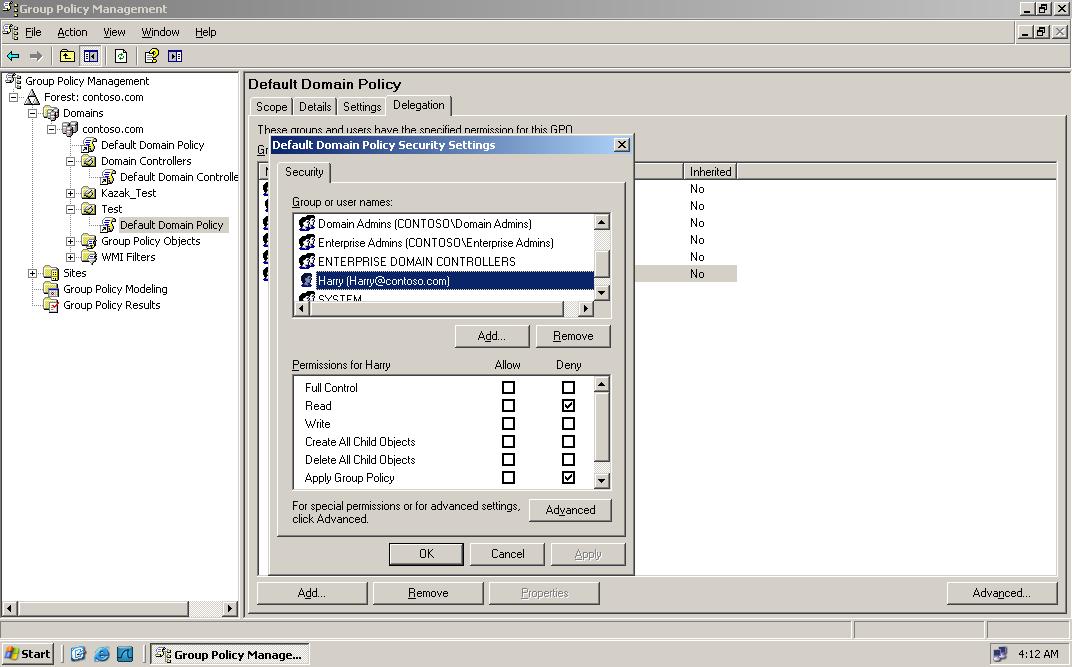
Task: Click the Forest: contoso.com icon
Action: click(x=32, y=97)
